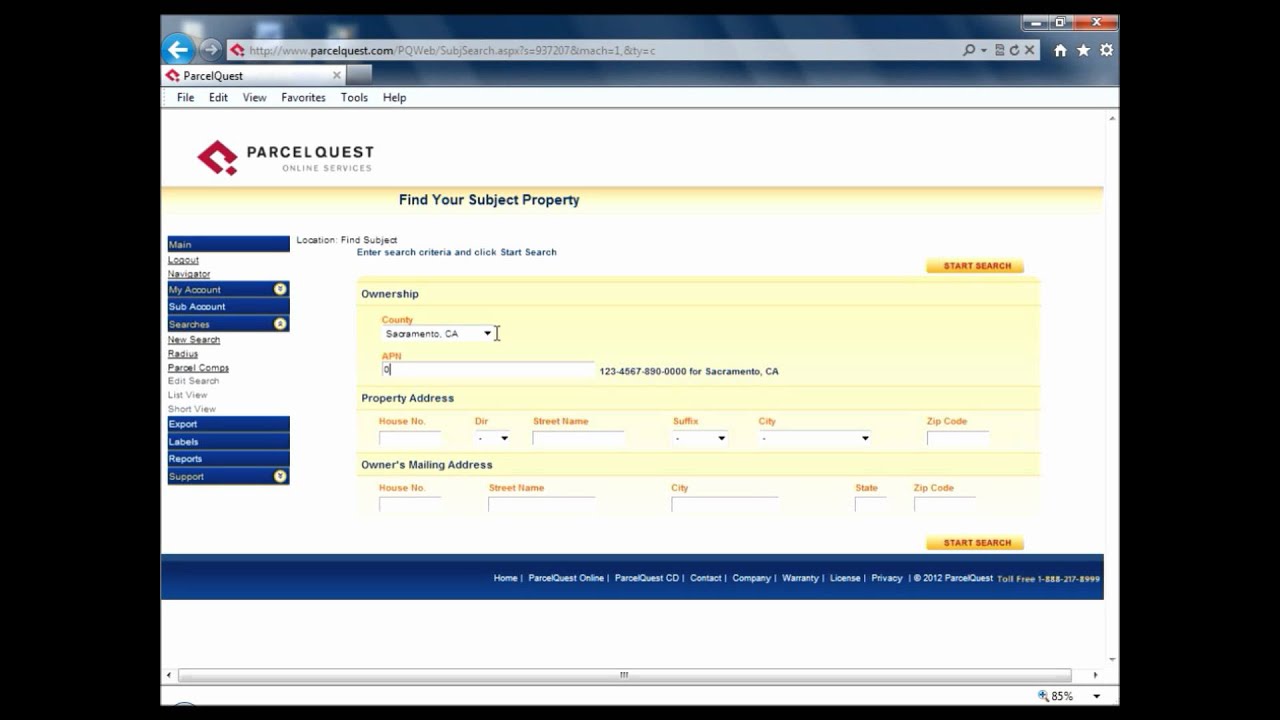Click the bottom START SEARCH button
The image size is (1280, 720).
976,543
